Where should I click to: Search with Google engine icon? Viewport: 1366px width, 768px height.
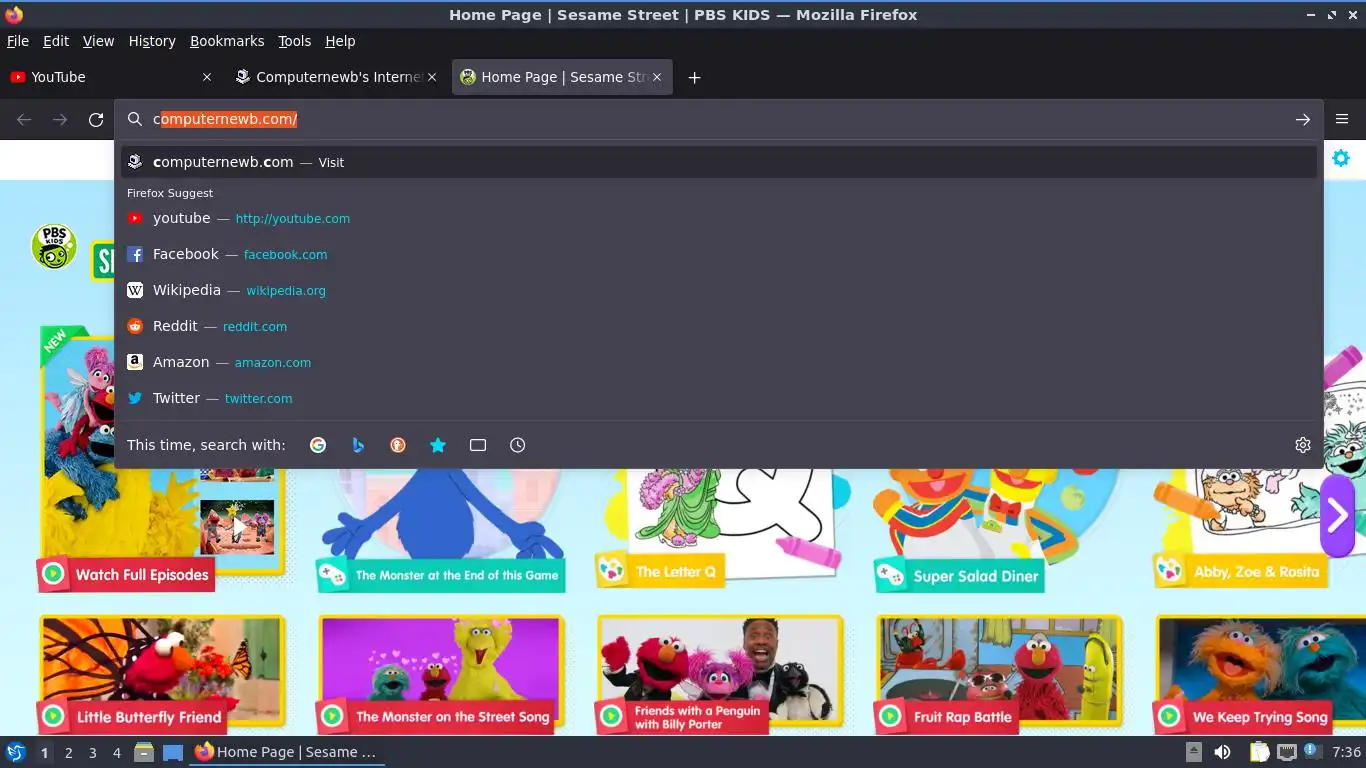[318, 445]
